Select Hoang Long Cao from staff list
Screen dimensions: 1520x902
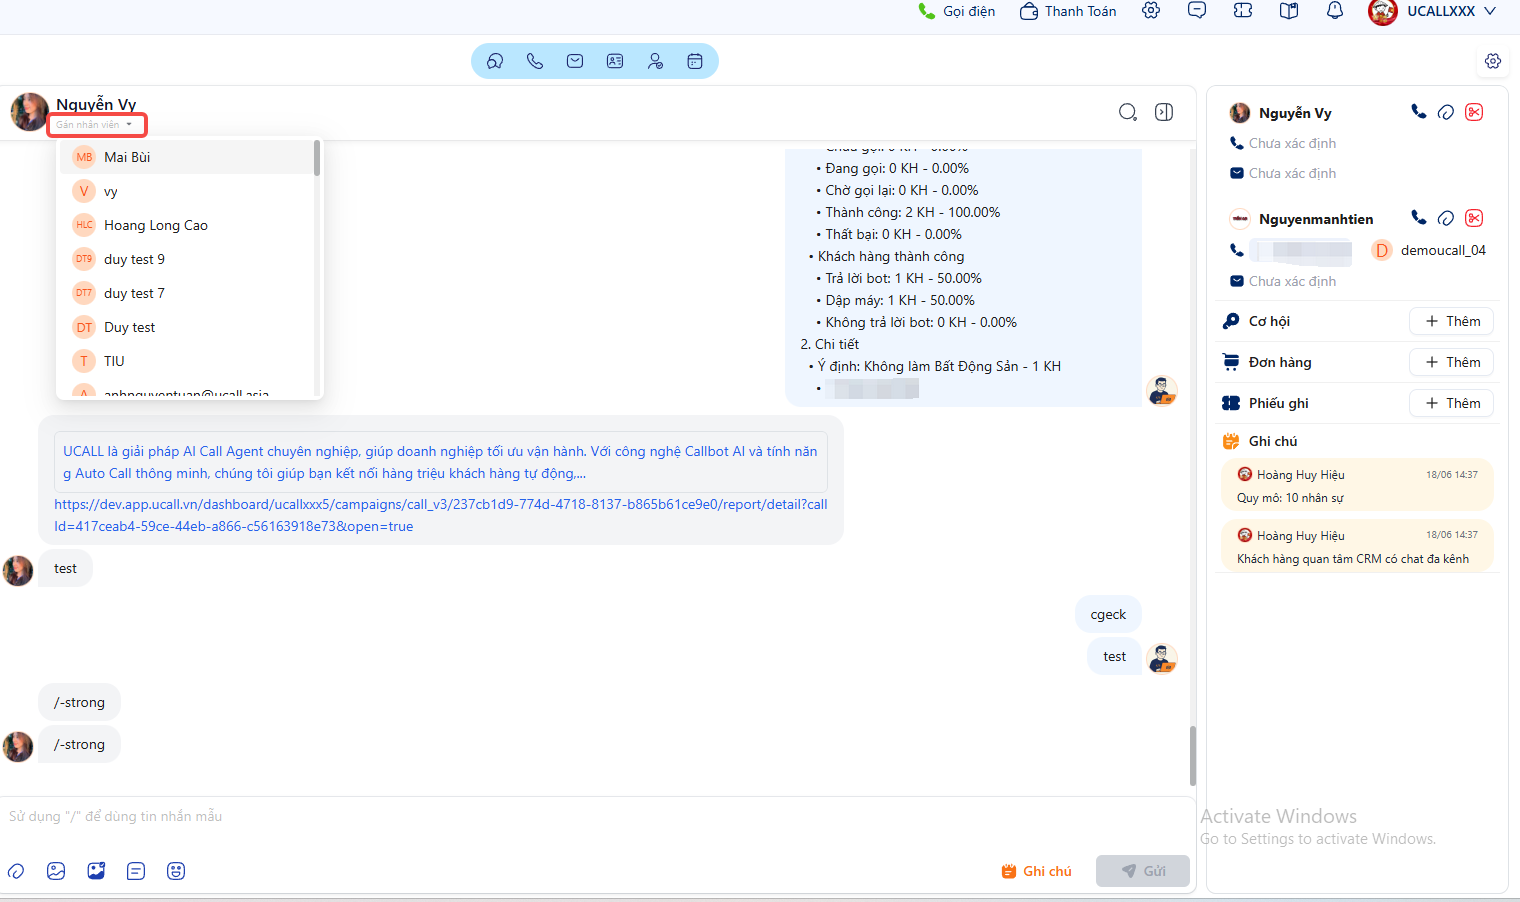(186, 225)
